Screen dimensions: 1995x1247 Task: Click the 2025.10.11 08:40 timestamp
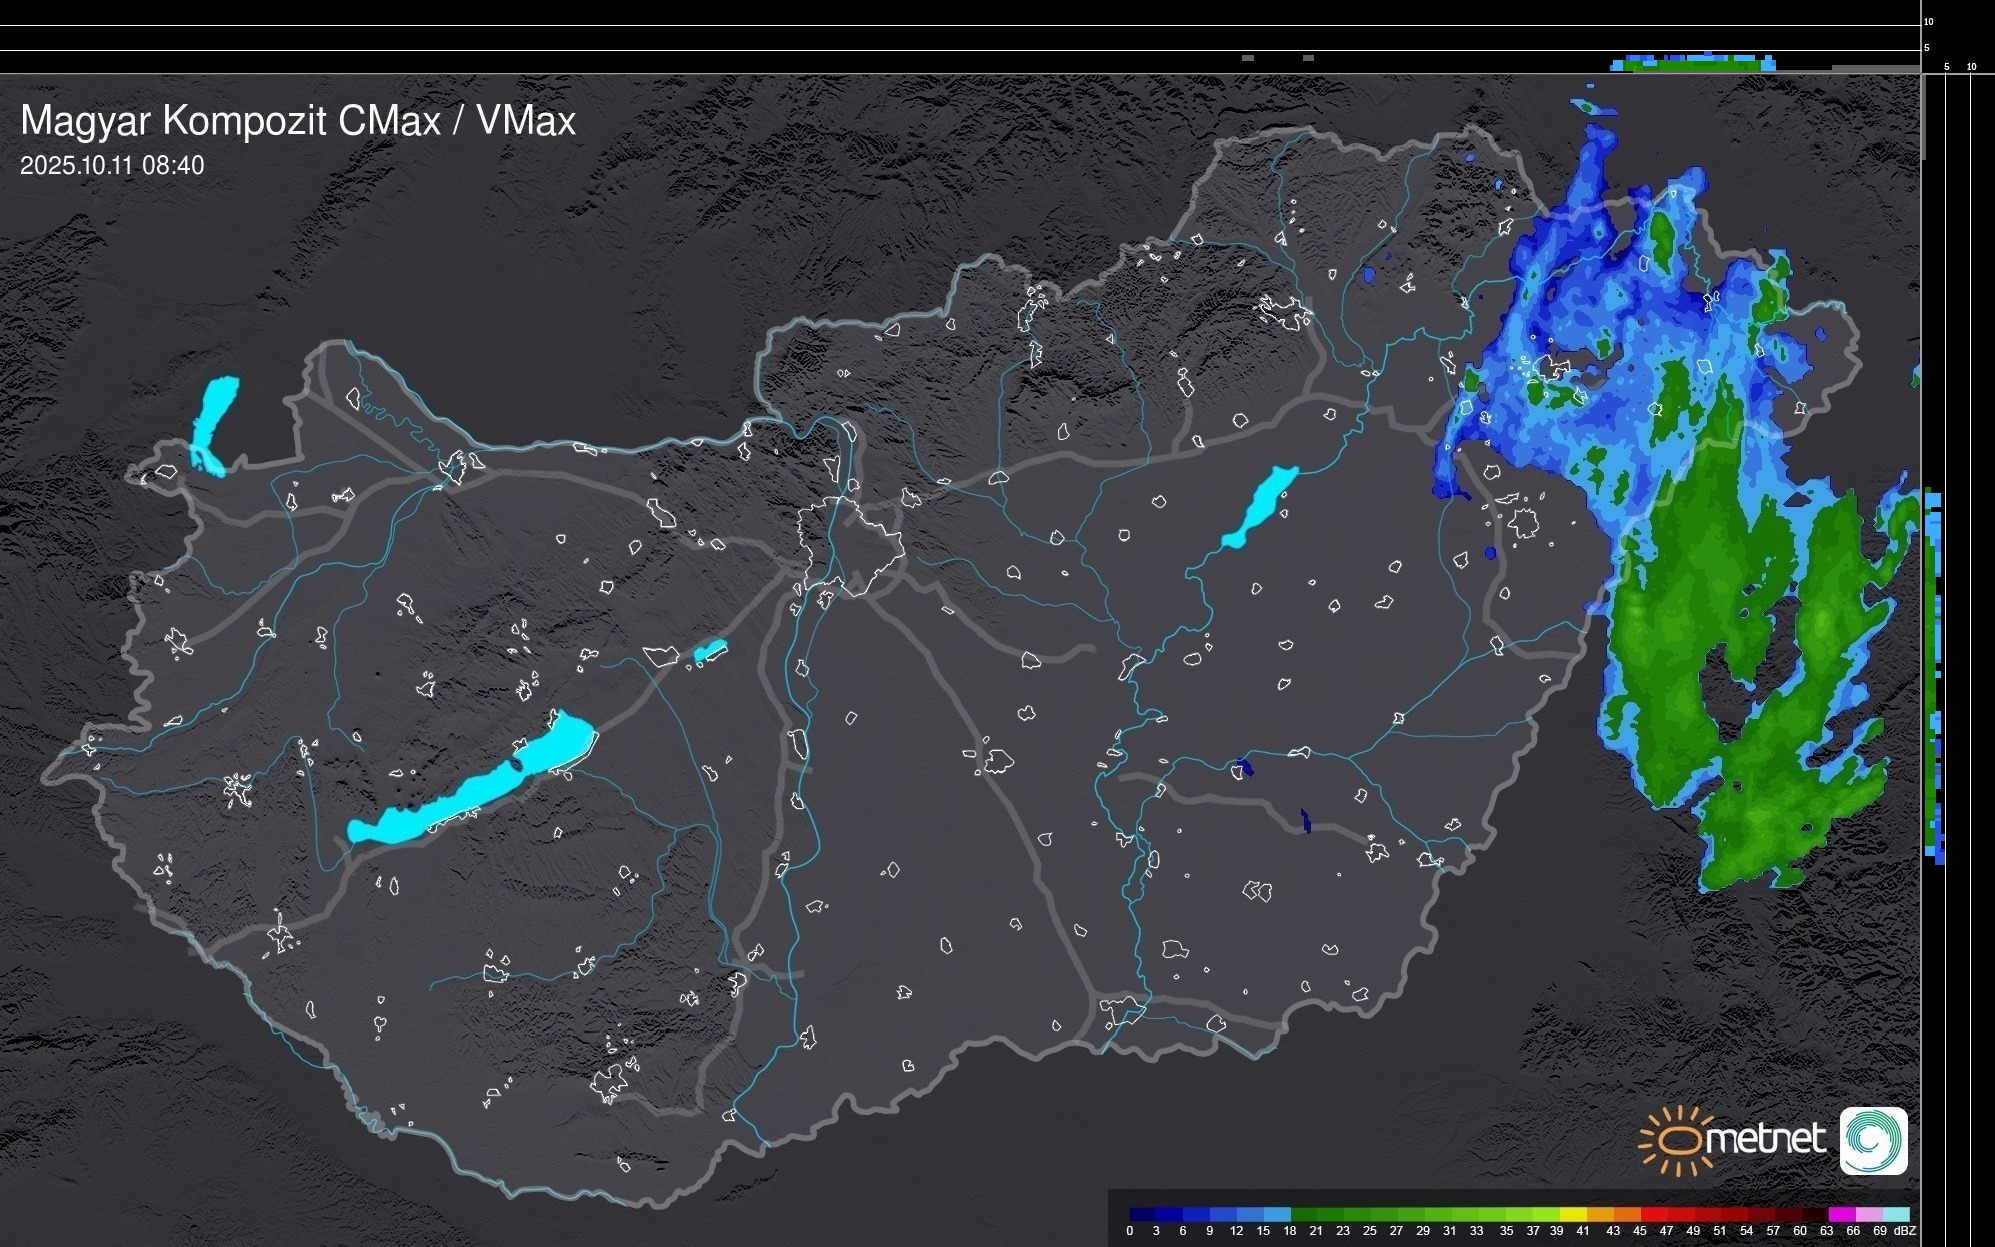pos(112,165)
